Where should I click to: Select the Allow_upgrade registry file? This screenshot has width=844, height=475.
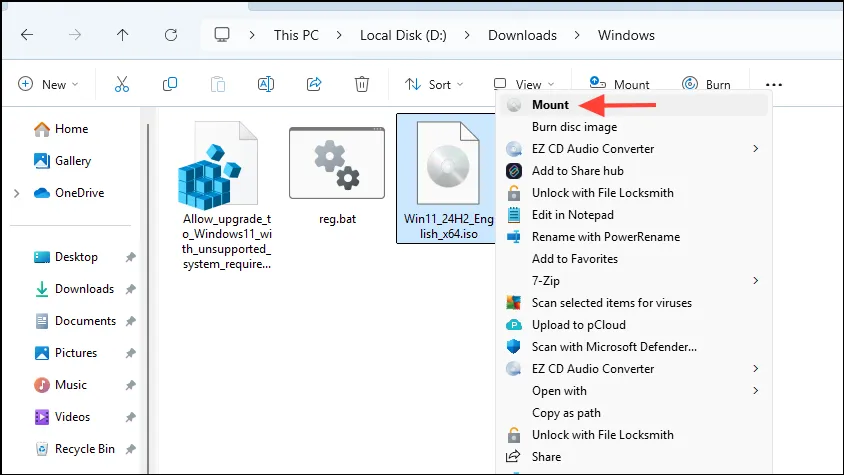[x=226, y=196]
